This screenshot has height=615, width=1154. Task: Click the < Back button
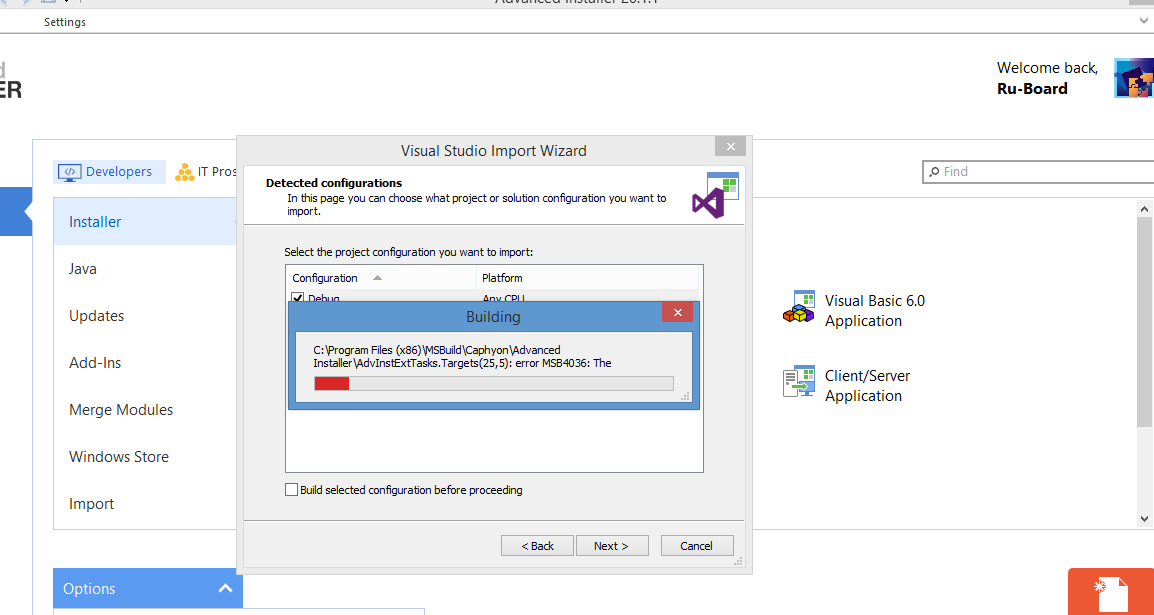click(x=537, y=546)
